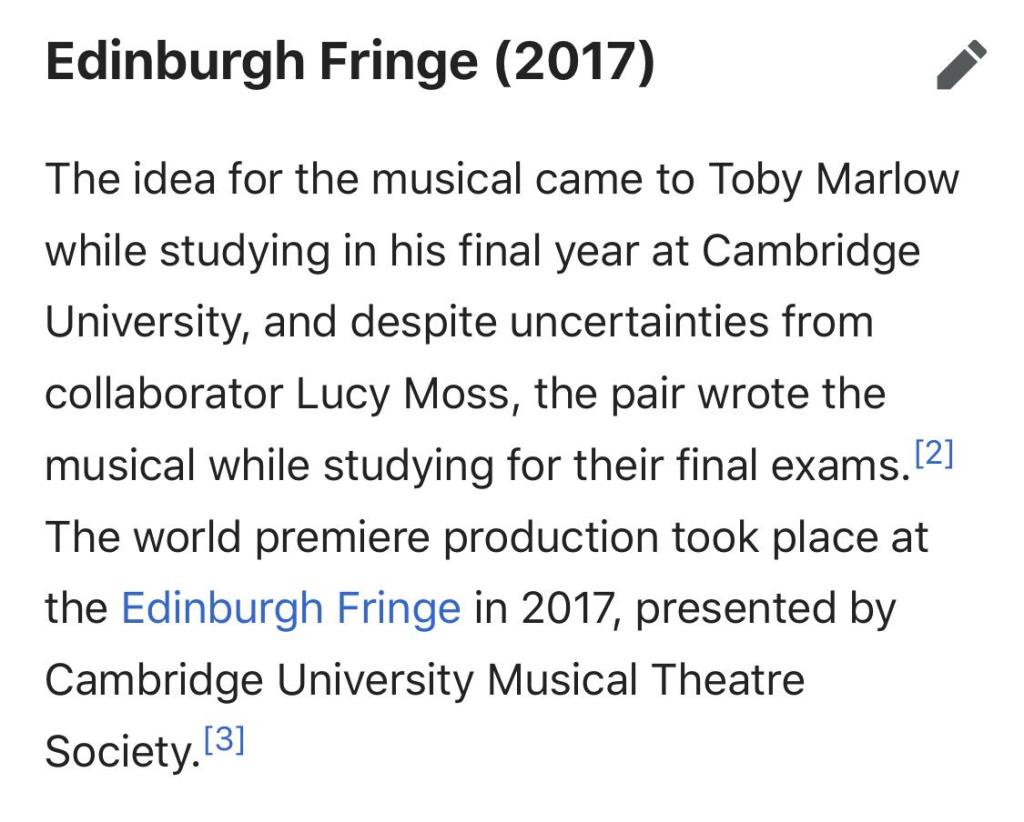Click the pencil edit section icon
Viewport: 1024px width, 822px height.
(x=961, y=66)
